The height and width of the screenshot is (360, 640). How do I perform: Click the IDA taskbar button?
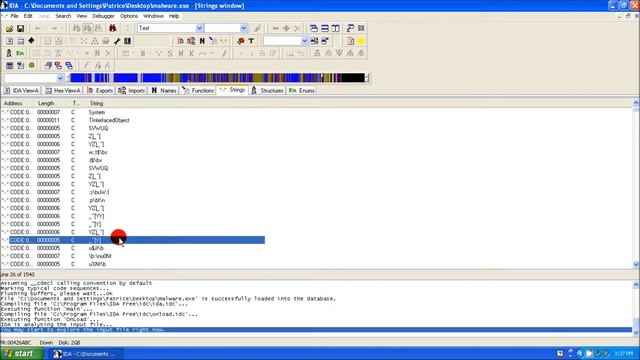[87, 354]
